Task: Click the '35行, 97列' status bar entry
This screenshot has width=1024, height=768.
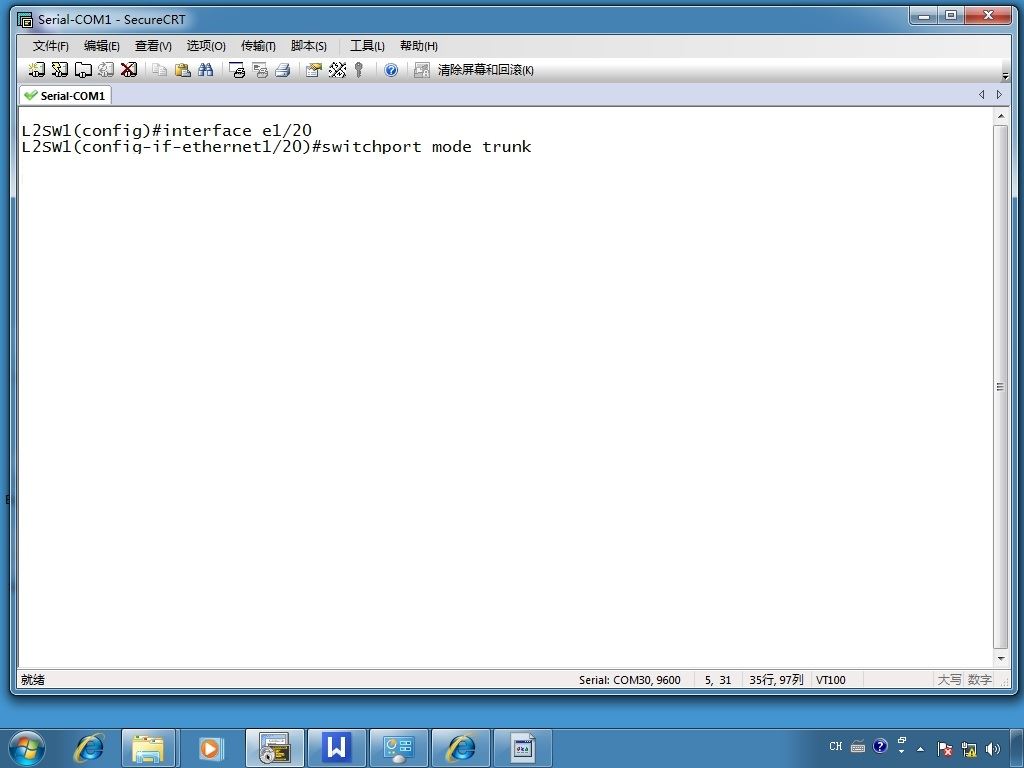Action: (x=776, y=680)
